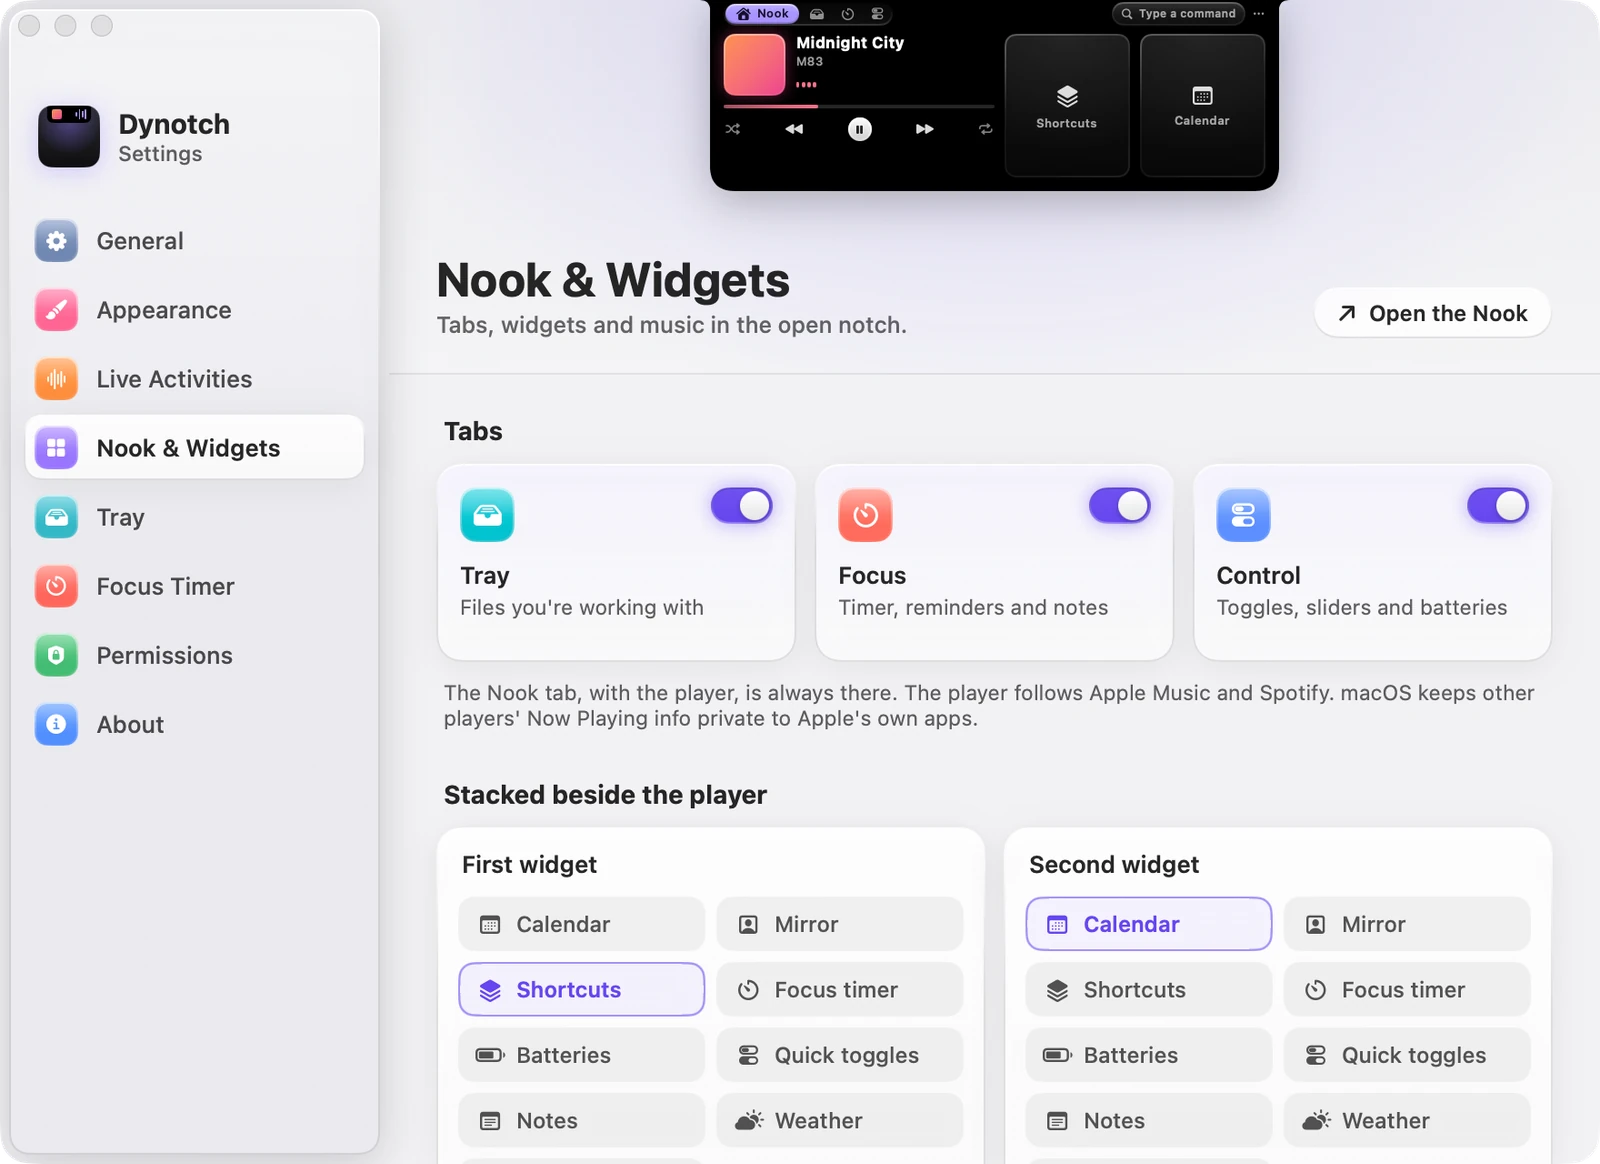Open the Tray settings page in the sidebar

tap(195, 517)
